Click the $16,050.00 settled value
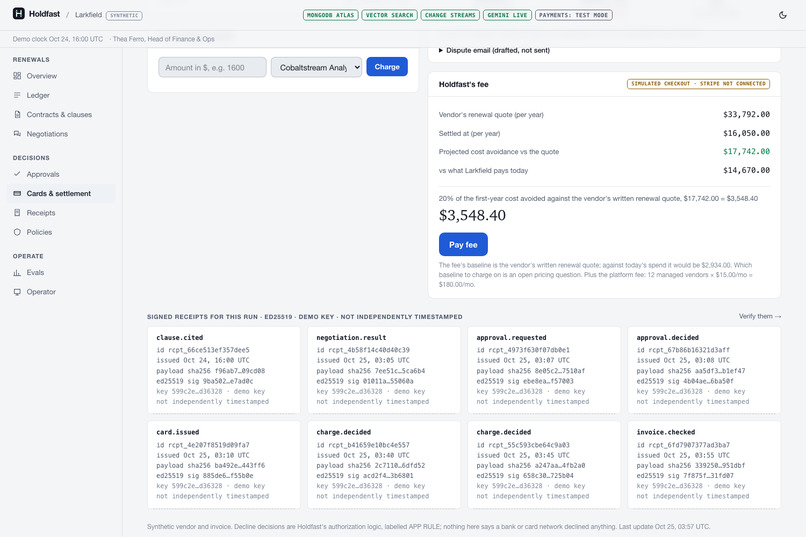This screenshot has width=806, height=537. [746, 133]
